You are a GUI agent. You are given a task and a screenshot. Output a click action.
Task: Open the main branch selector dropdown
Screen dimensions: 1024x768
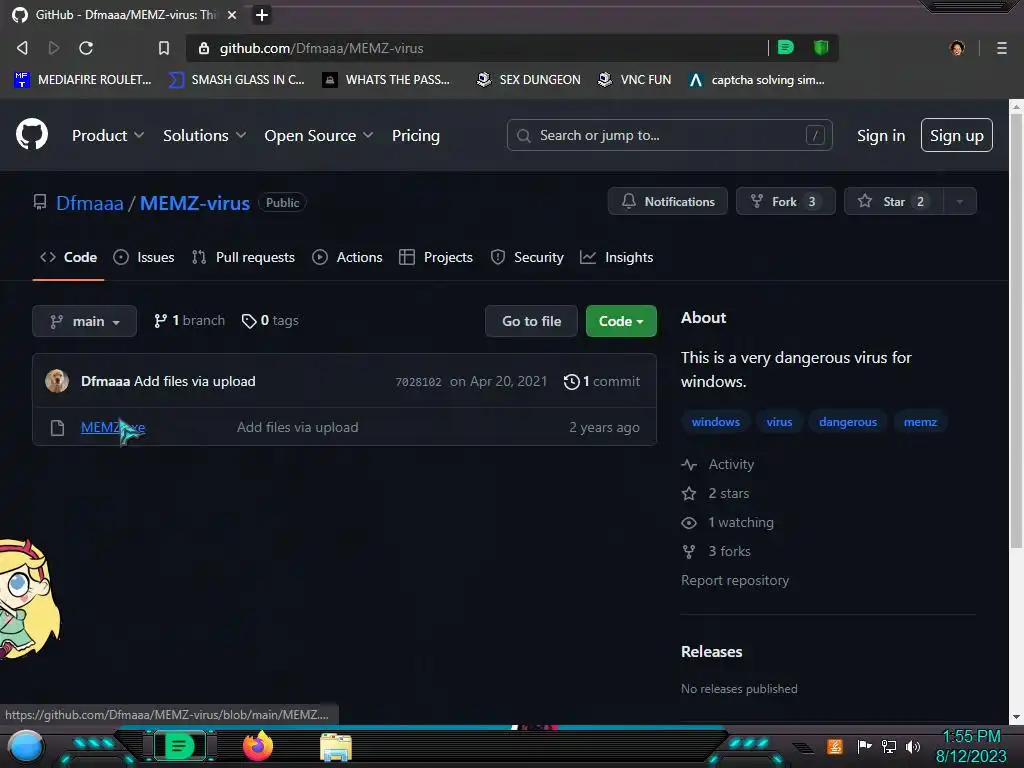84,321
